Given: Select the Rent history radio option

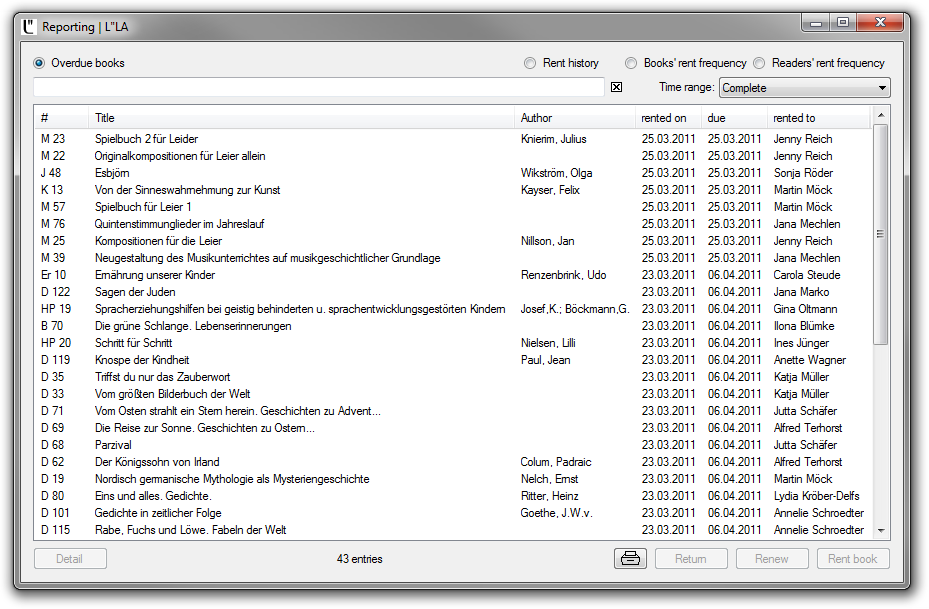Looking at the screenshot, I should click(530, 63).
